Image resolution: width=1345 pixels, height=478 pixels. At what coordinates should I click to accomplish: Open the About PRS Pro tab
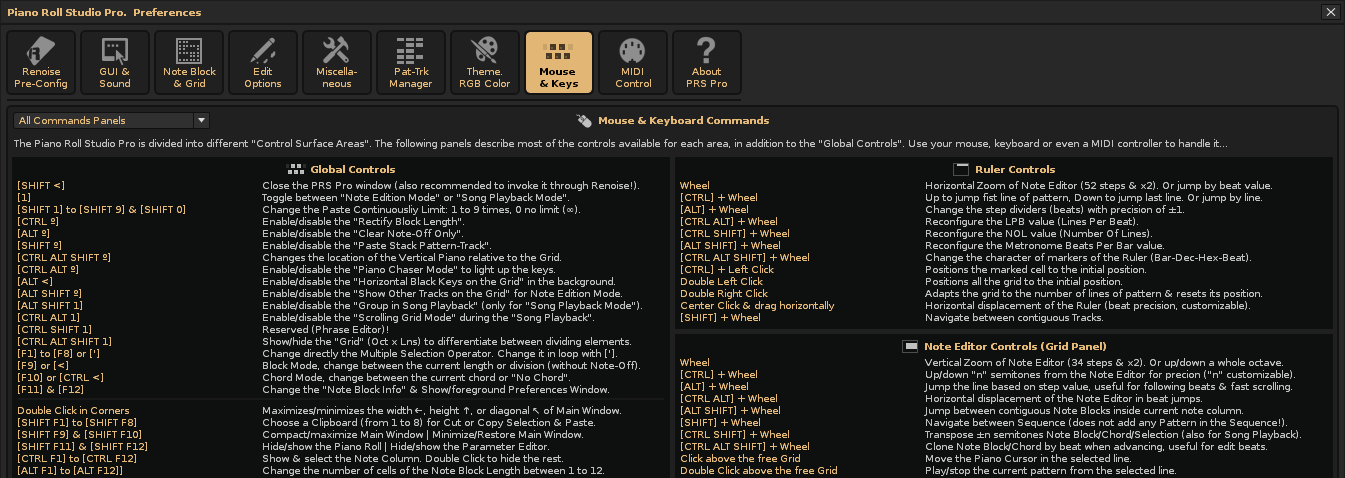pos(707,62)
